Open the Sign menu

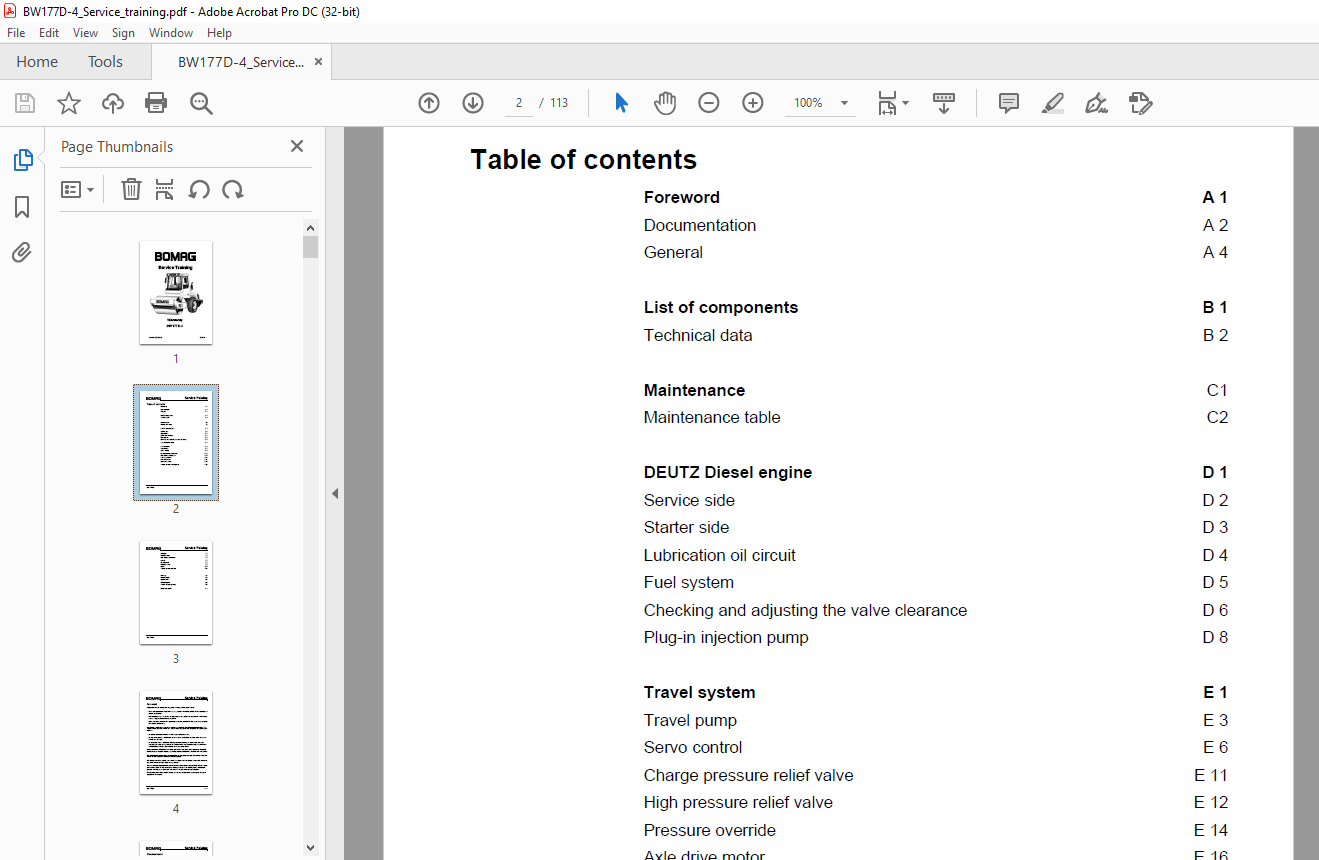tap(123, 33)
